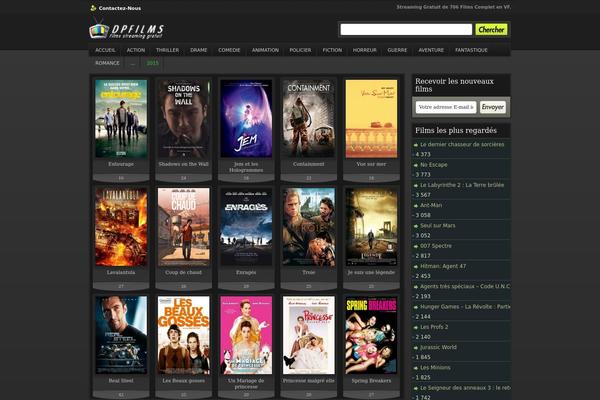Click the green arrow beside Jurassic World
Image resolution: width=600 pixels, height=400 pixels.
coord(416,348)
